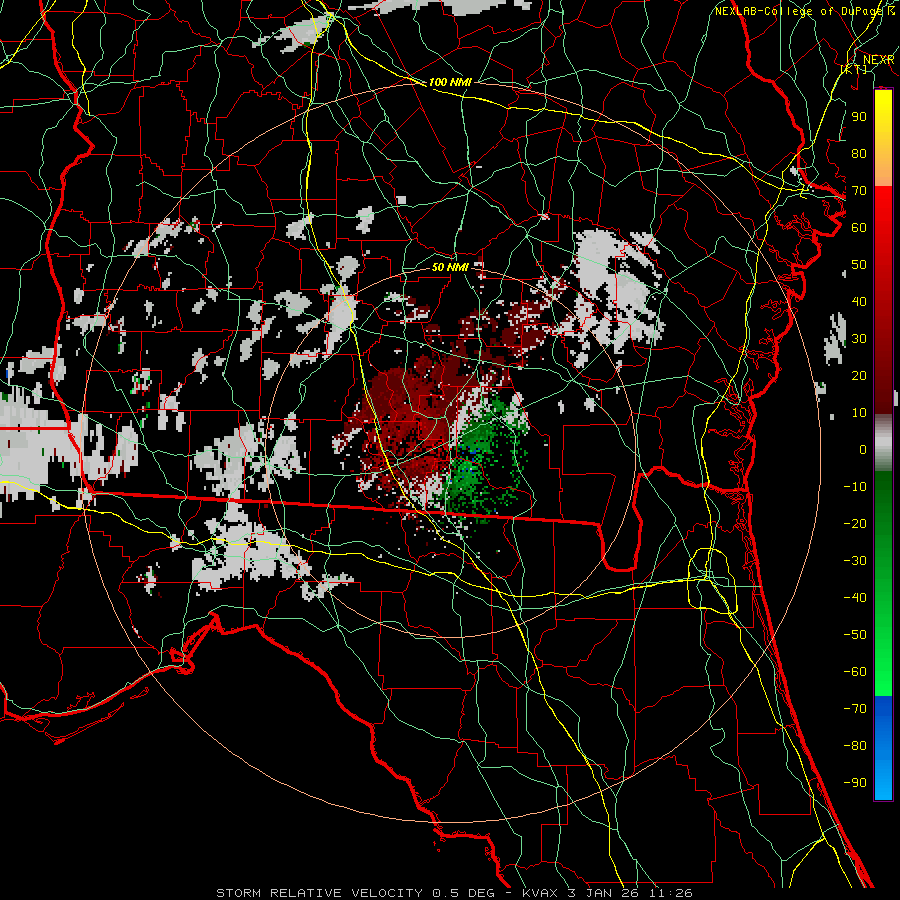
Task: Click the blue band of the velocity color scale
Action: pyautogui.click(x=883, y=746)
